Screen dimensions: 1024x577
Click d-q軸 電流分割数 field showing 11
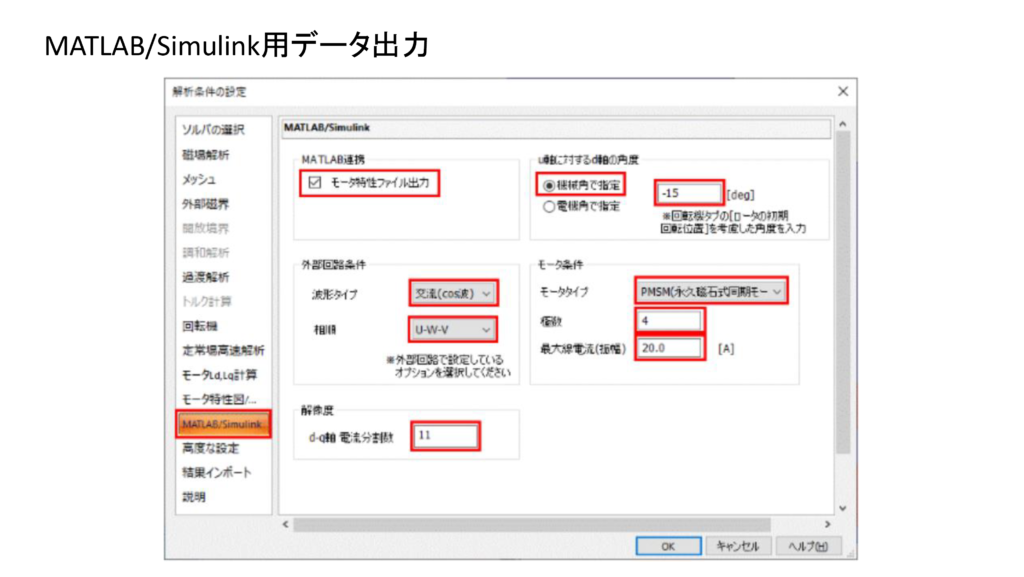click(446, 435)
